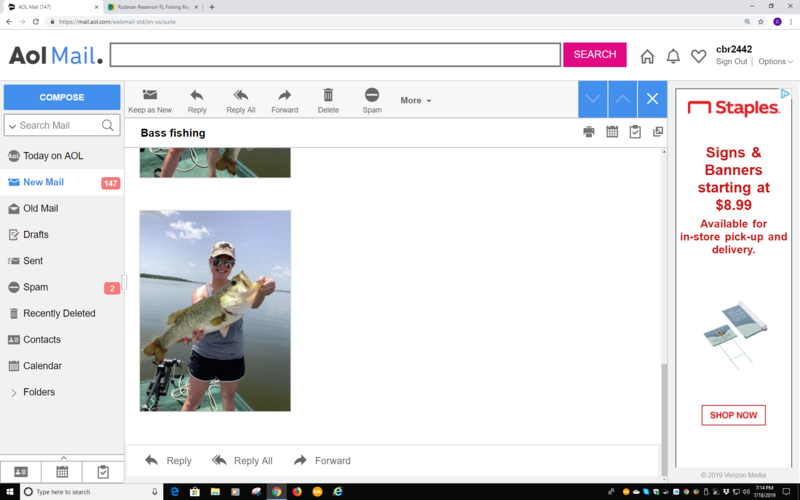Click the sidebar collapse handle beside the folder list
Viewport: 800px width, 500px height.
(x=124, y=282)
